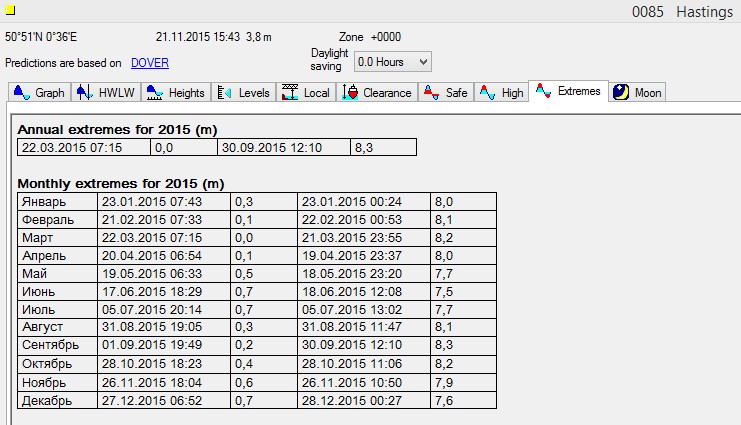The width and height of the screenshot is (741, 425).
Task: Open the Moon tab
Action: pos(637,92)
